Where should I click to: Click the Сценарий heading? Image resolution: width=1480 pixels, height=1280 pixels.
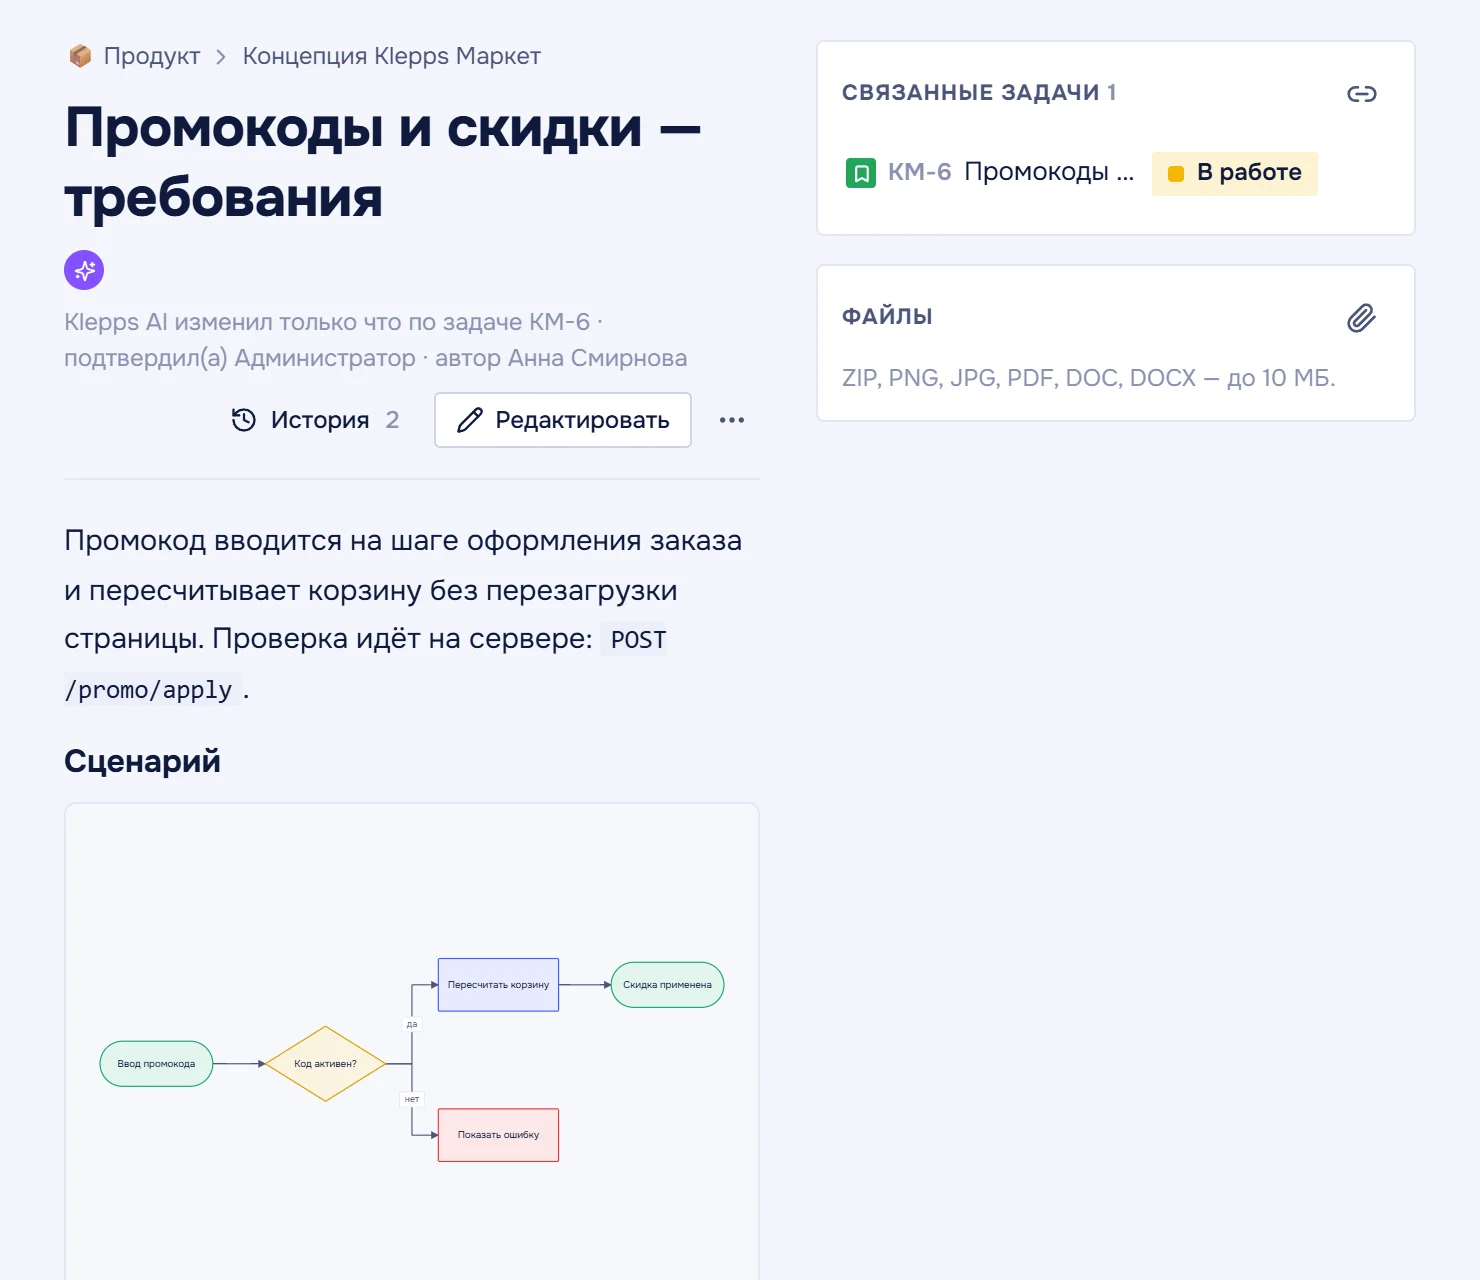(x=142, y=761)
